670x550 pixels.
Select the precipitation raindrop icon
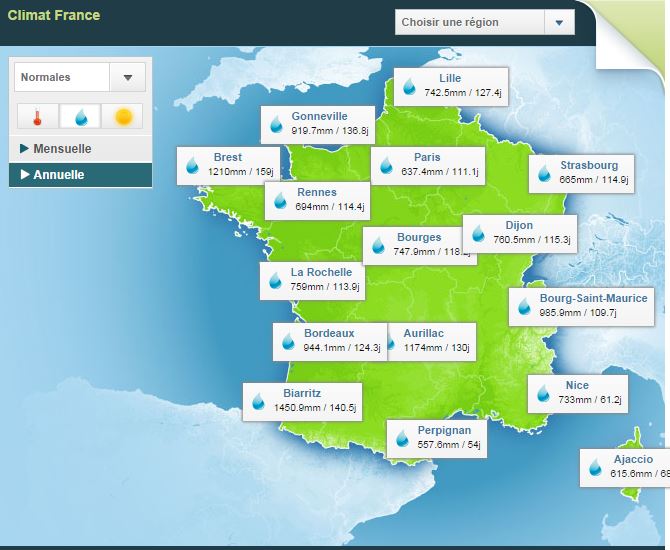point(80,117)
